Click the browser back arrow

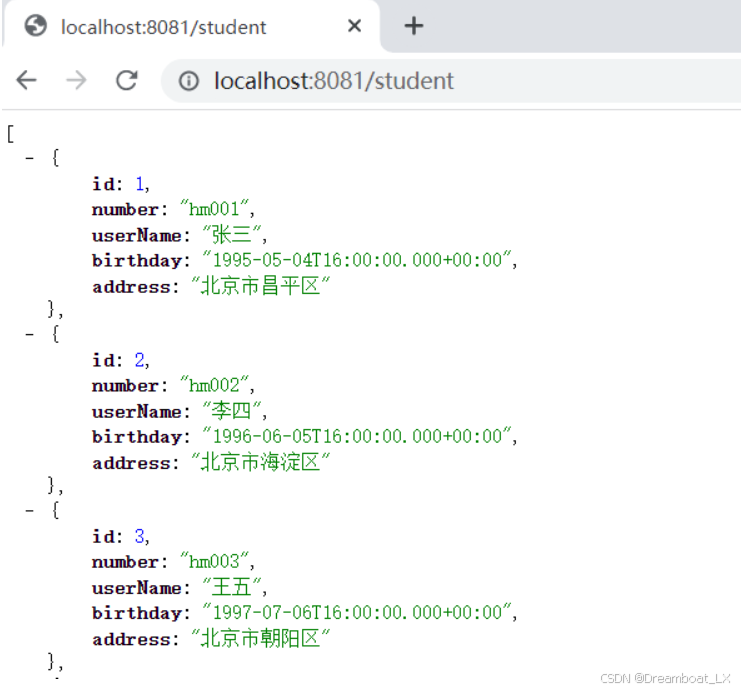pyautogui.click(x=27, y=80)
